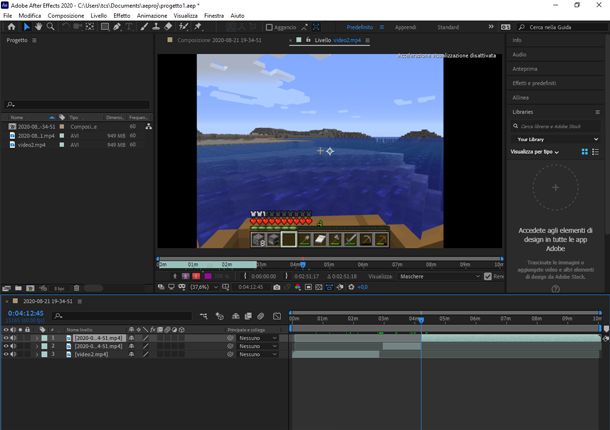This screenshot has height=430, width=610.
Task: Open parent dropdown Nessuno for layer 2
Action: click(x=257, y=346)
